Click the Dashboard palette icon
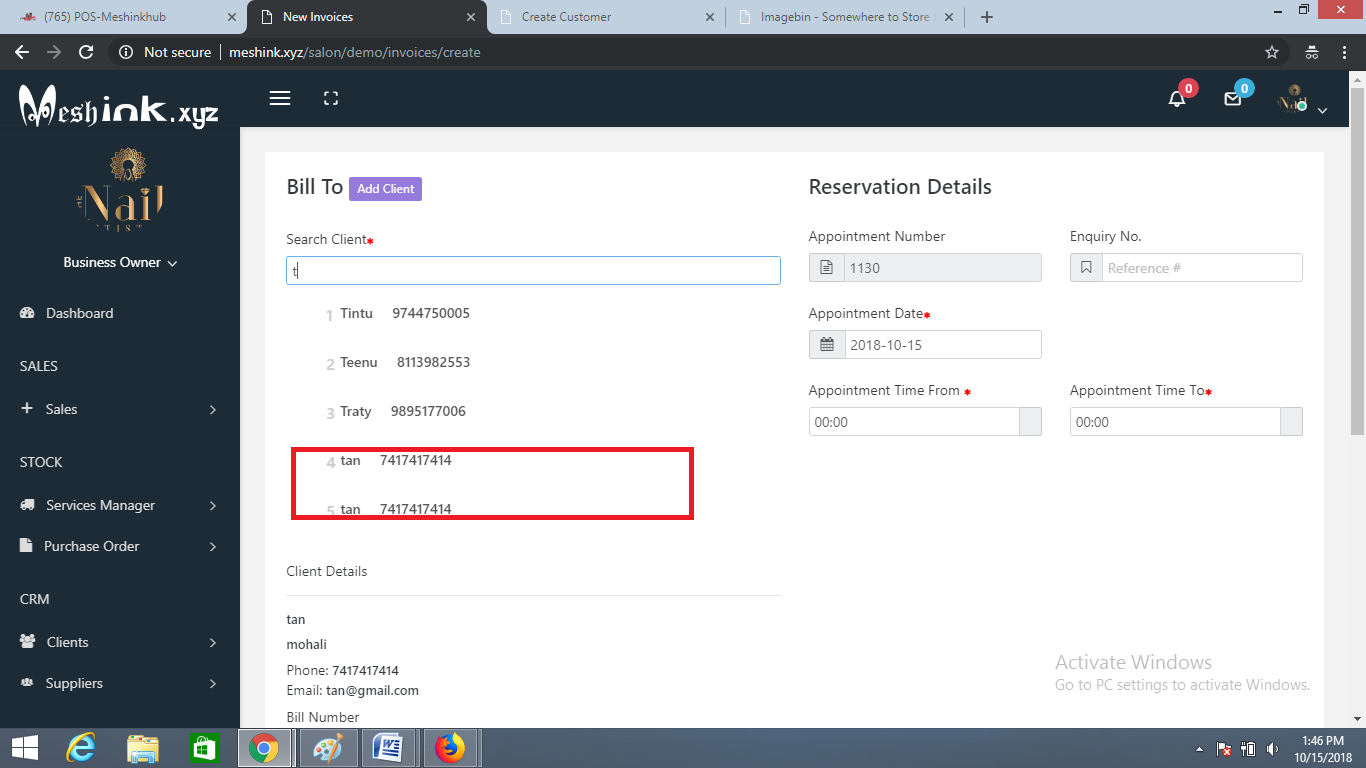The image size is (1366, 768). [x=28, y=313]
